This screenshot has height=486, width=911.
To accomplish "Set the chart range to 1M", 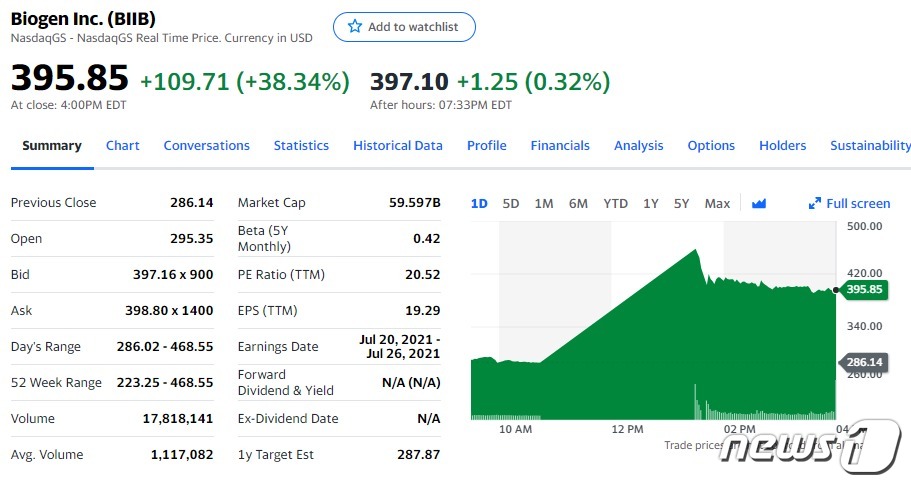I will coord(543,203).
